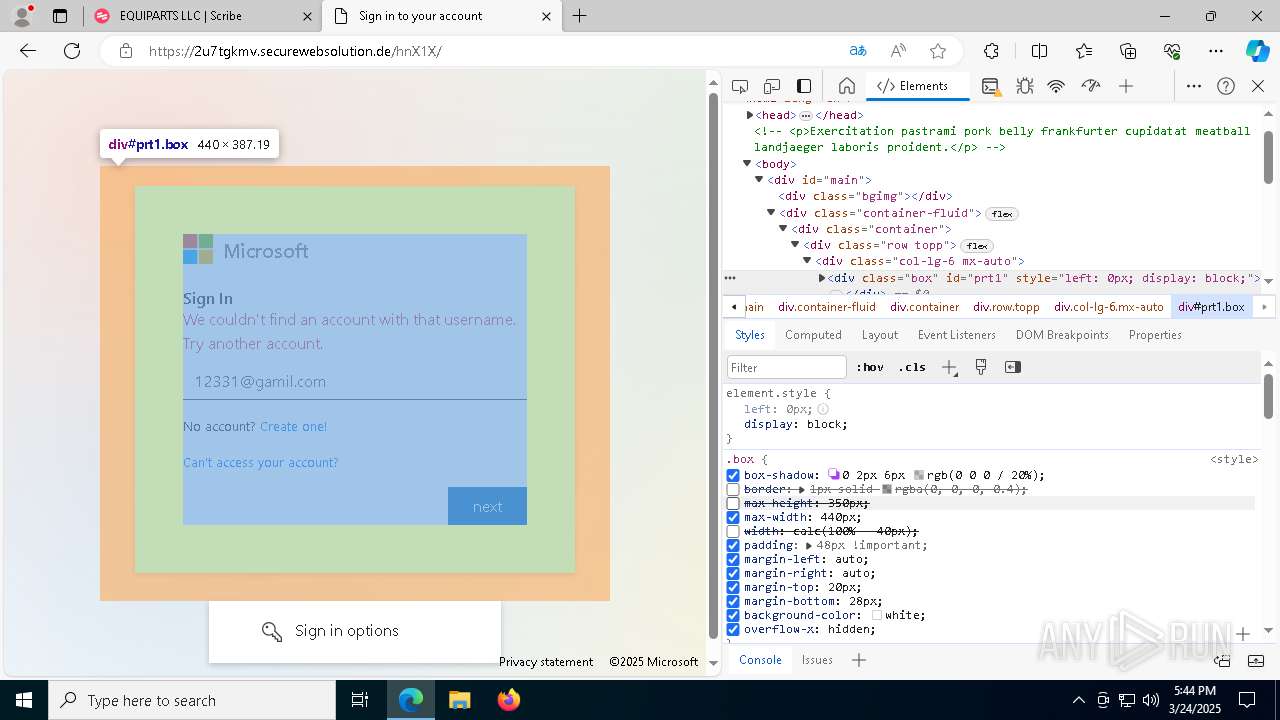Toggle device emulation in DevTools
This screenshot has width=1280, height=720.
[x=772, y=86]
